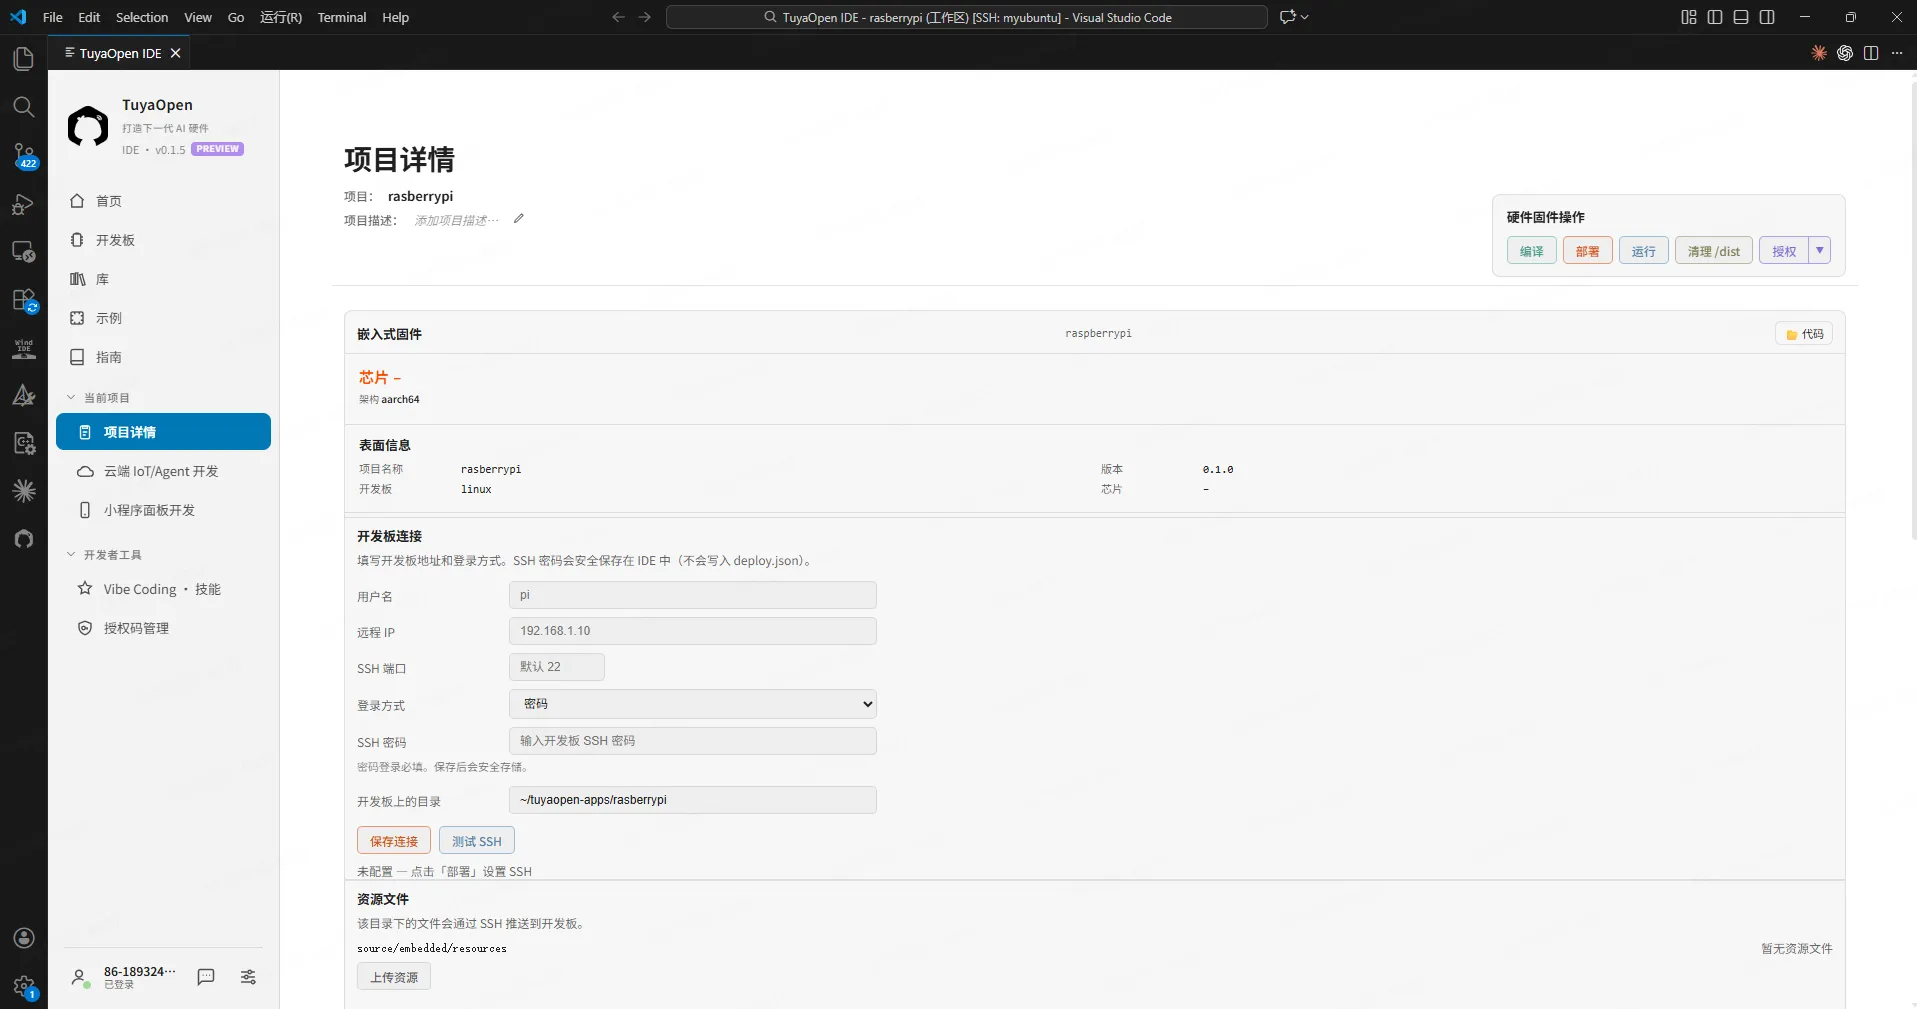Click the 授权 button
The width and height of the screenshot is (1917, 1009).
(1784, 251)
